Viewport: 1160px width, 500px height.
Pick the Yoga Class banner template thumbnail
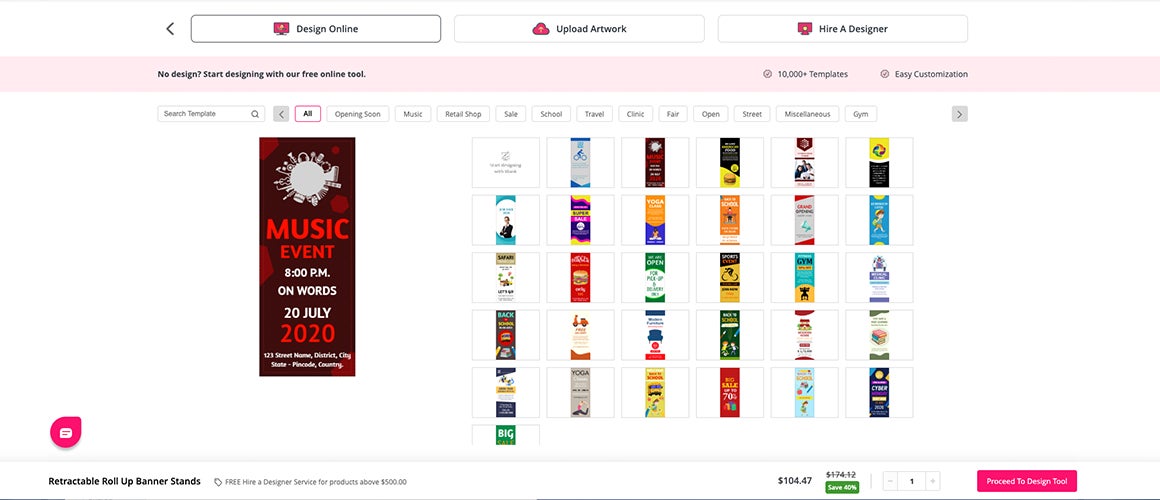pos(655,220)
